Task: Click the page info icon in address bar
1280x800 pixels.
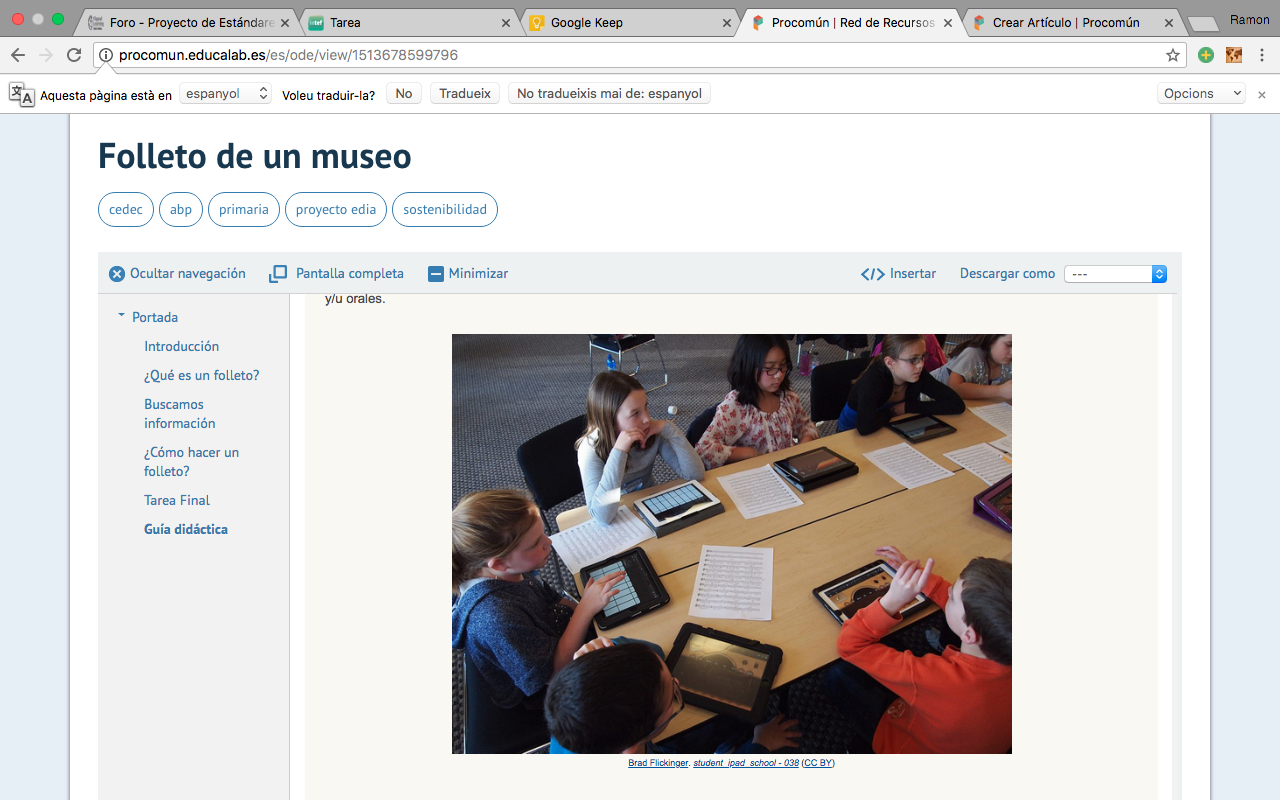Action: [x=107, y=57]
